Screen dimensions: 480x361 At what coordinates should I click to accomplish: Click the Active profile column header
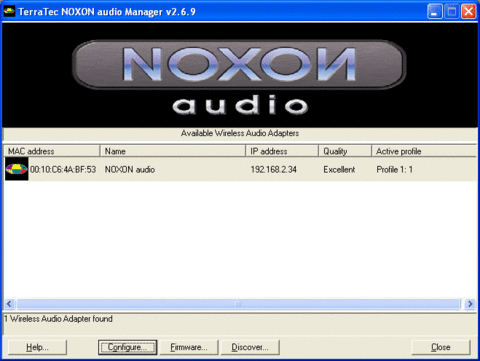[x=424, y=151]
